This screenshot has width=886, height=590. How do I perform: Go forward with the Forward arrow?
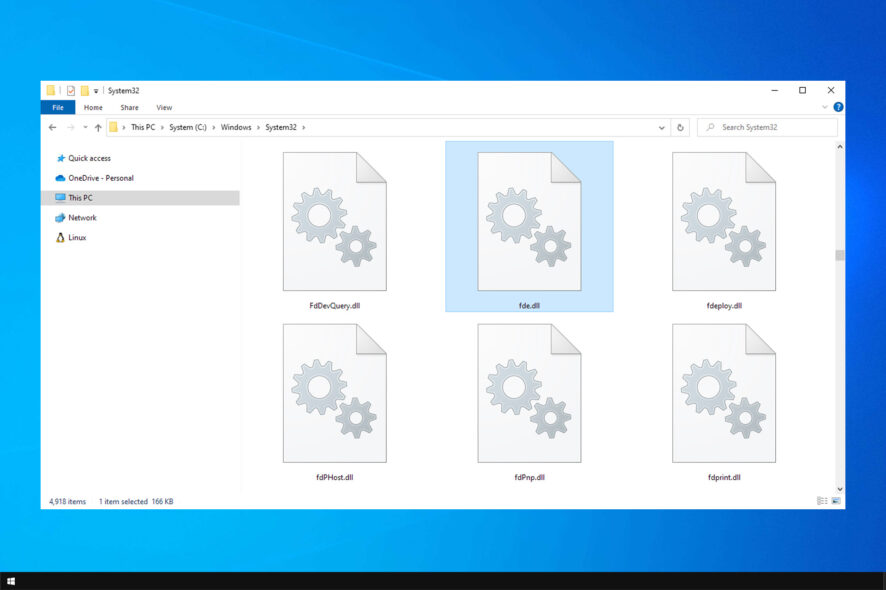tap(71, 127)
